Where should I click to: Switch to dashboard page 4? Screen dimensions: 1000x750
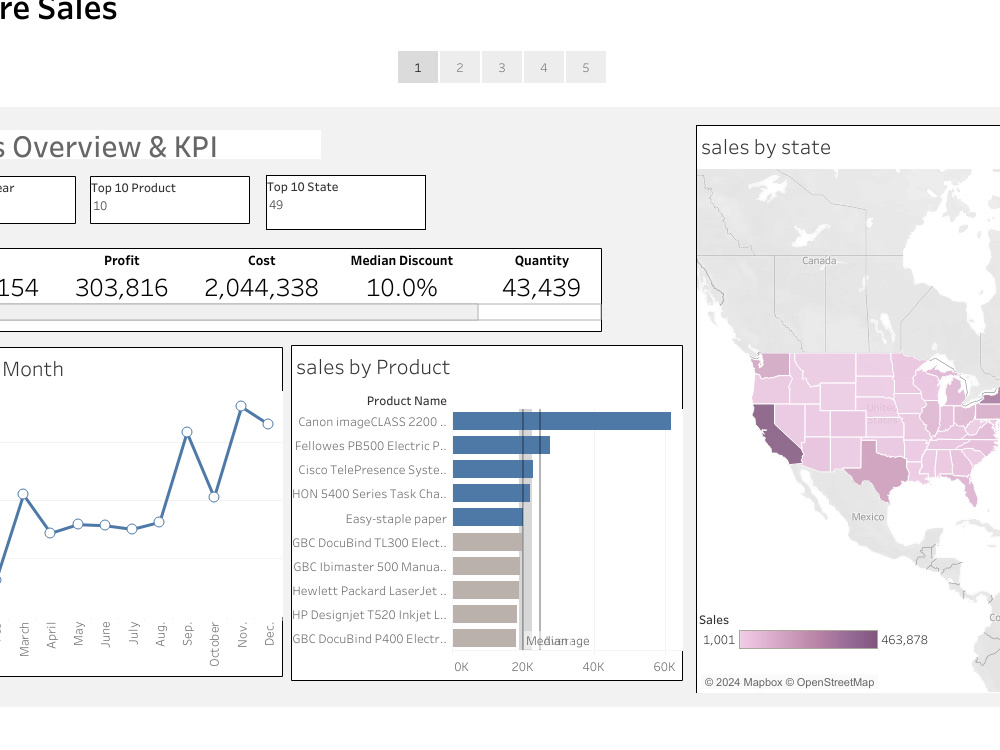point(544,67)
